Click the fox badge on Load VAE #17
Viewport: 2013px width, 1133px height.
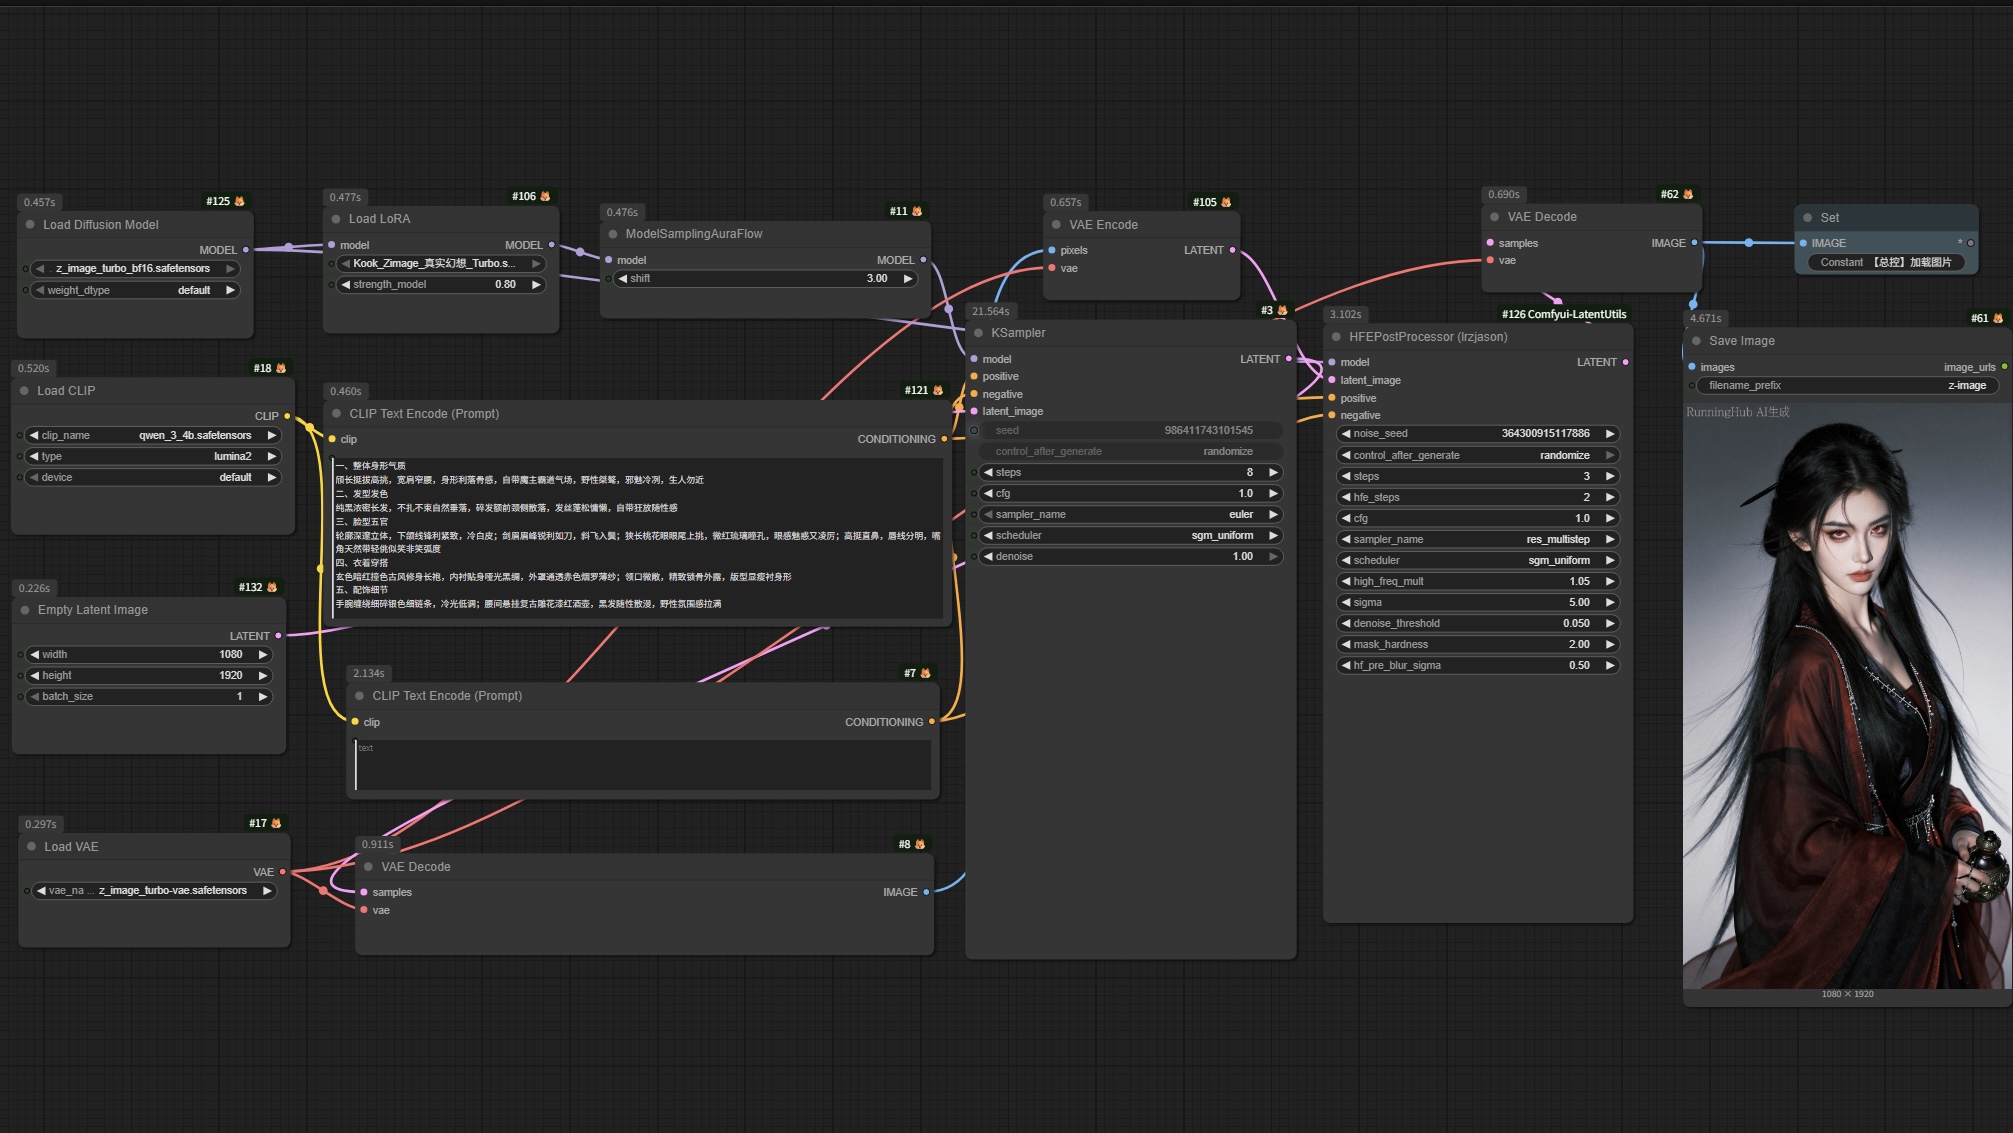pos(276,823)
